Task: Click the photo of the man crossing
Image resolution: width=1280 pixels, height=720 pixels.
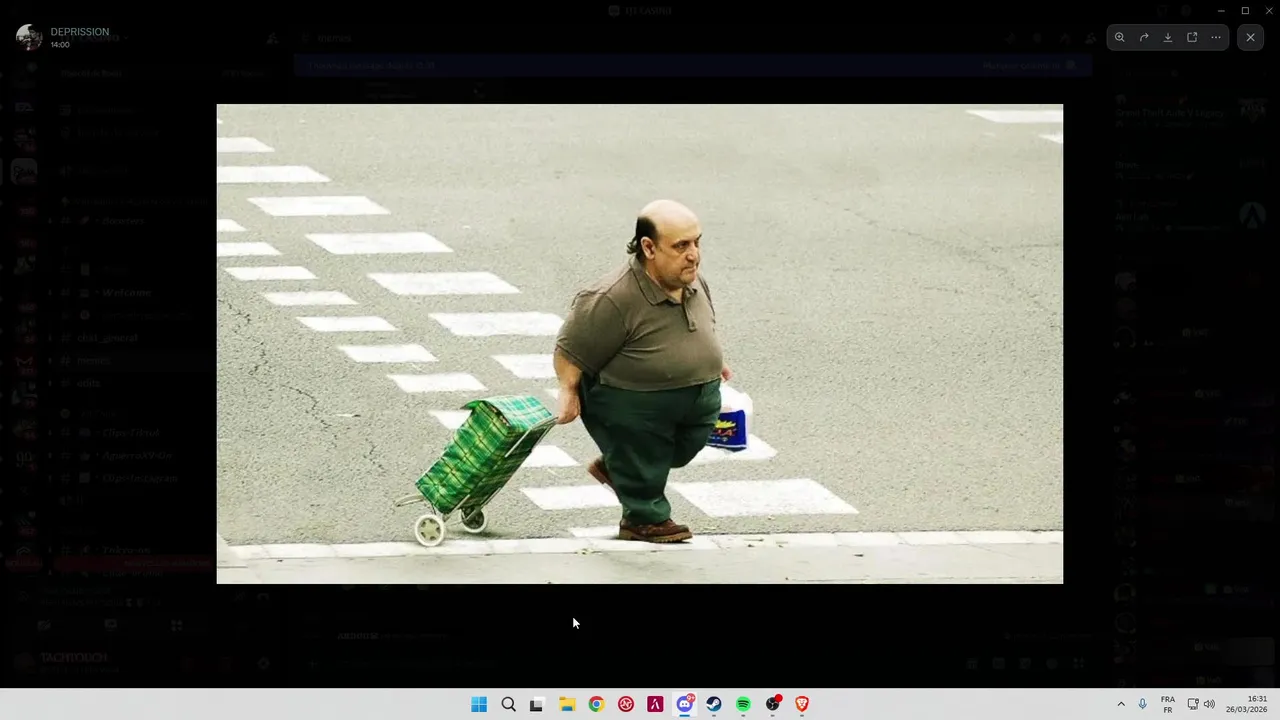Action: pyautogui.click(x=640, y=343)
